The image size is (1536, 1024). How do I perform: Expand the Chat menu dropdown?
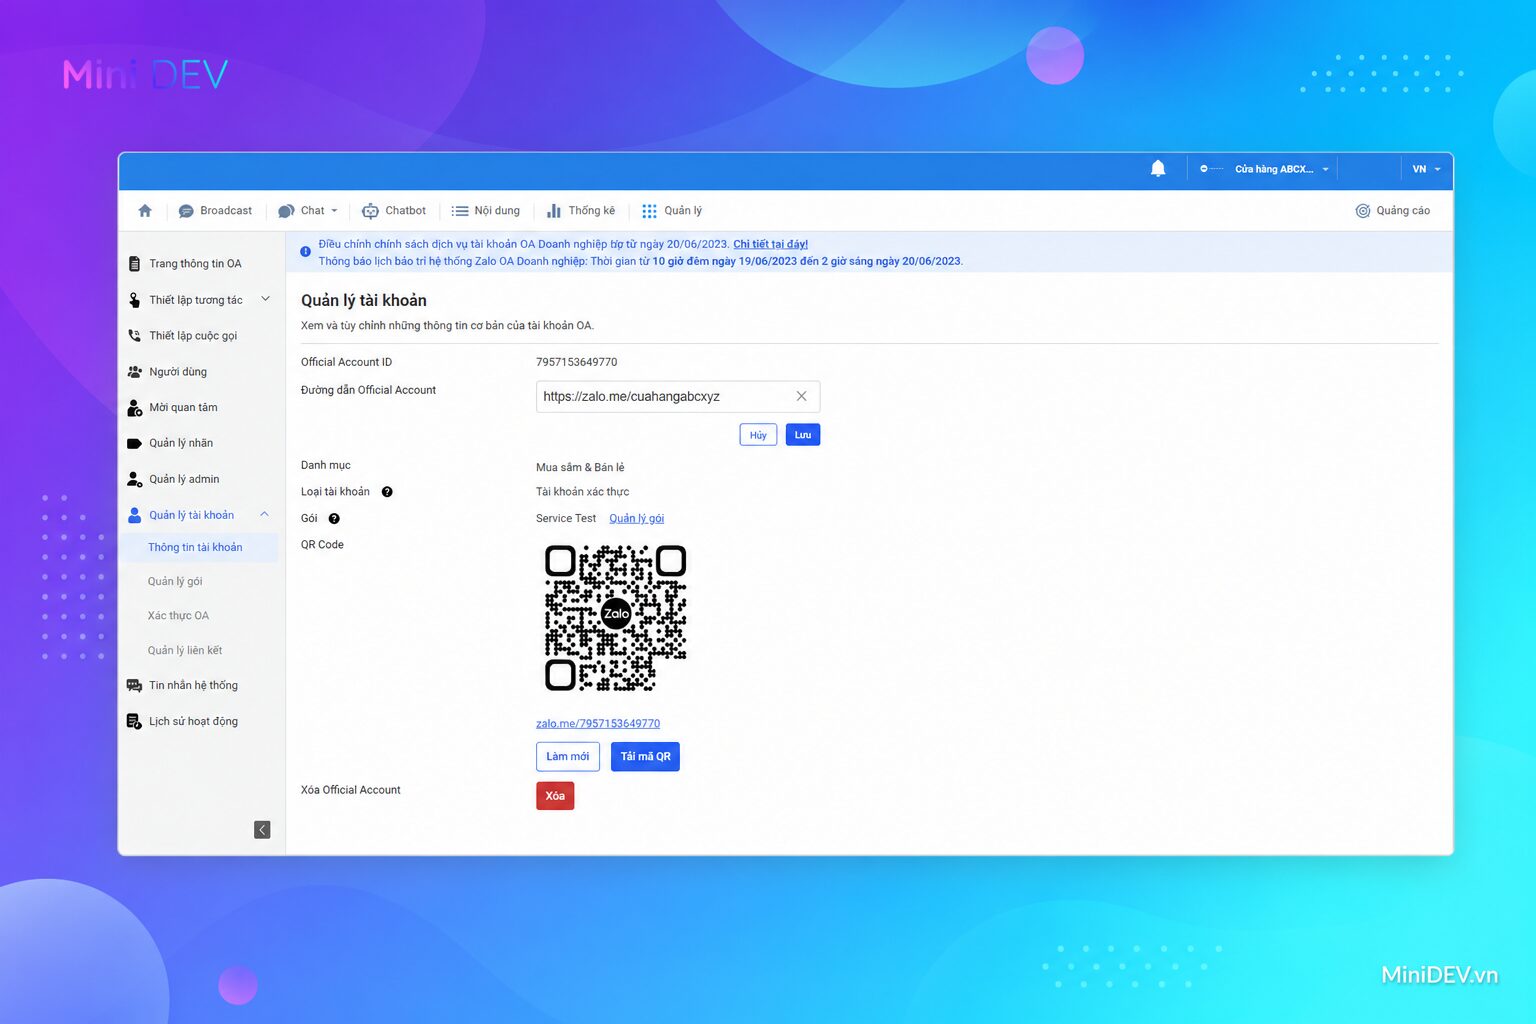click(x=334, y=211)
